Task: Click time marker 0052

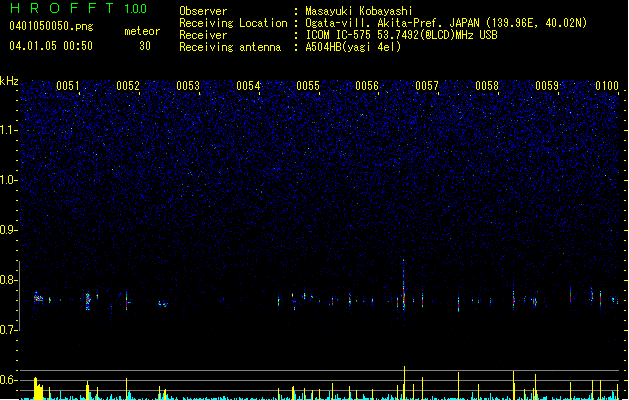Action: (128, 86)
